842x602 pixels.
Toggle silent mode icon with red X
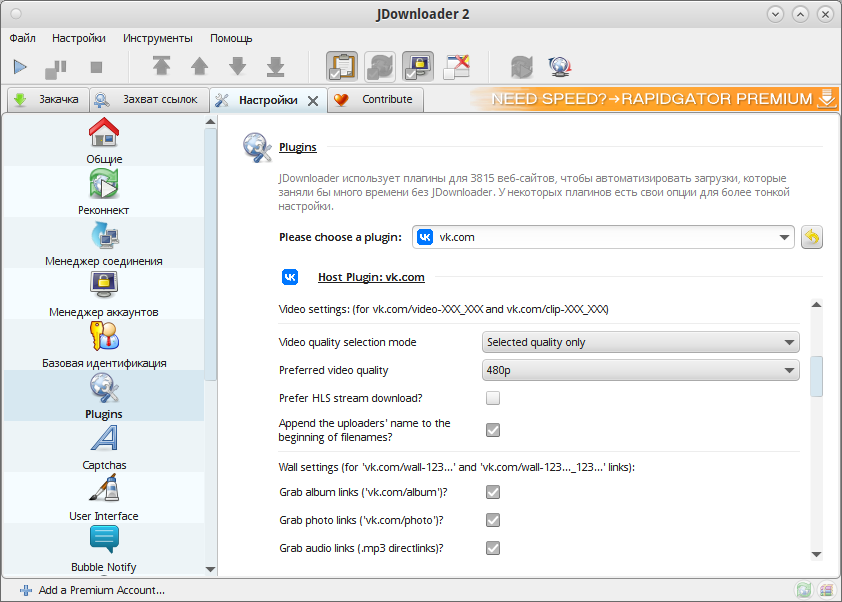coord(456,67)
